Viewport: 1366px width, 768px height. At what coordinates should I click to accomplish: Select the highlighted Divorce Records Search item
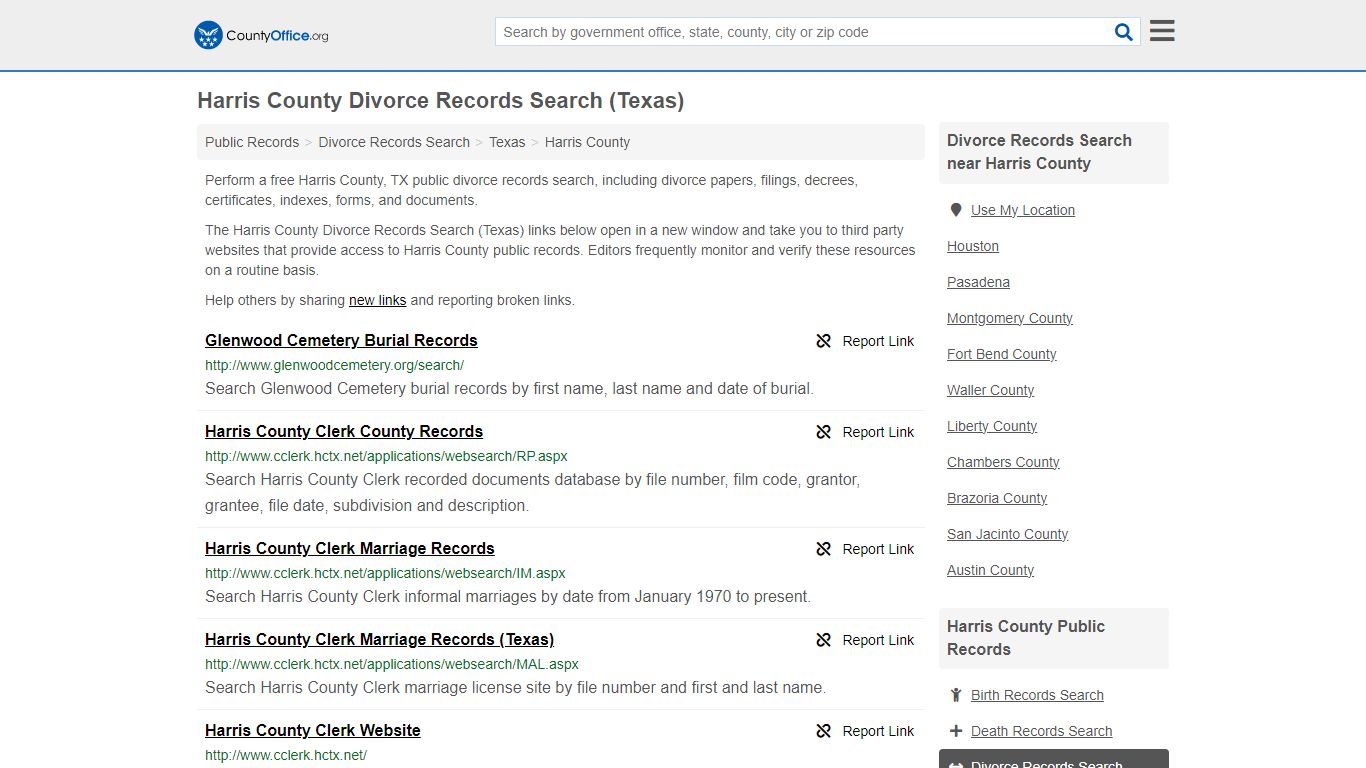(x=1054, y=759)
